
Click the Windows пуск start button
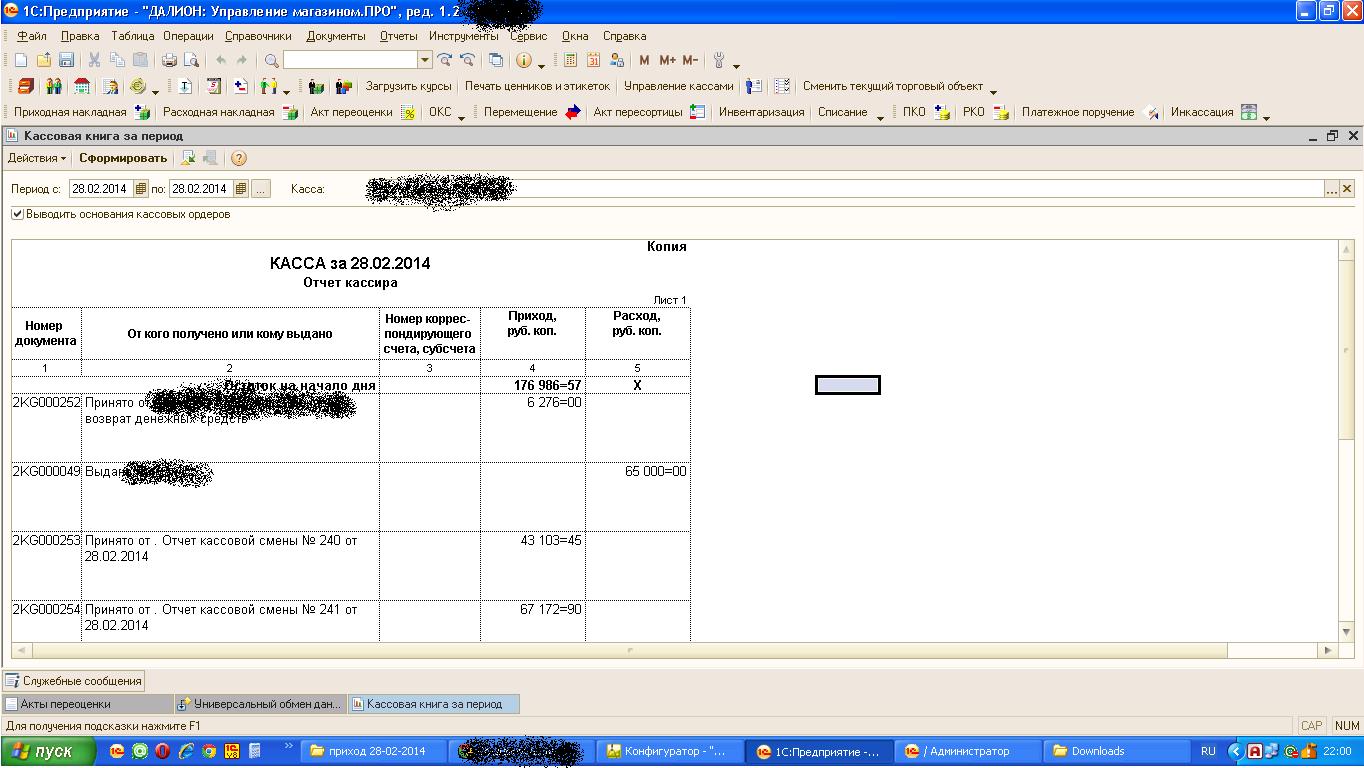(x=49, y=751)
